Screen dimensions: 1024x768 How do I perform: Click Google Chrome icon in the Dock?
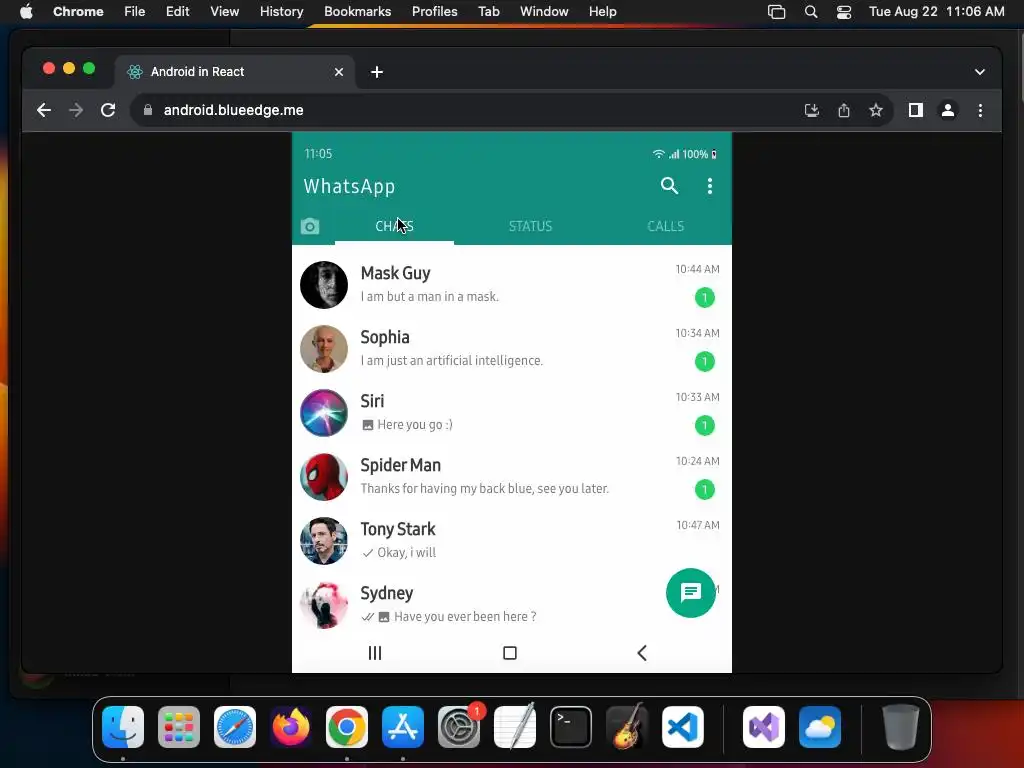[x=347, y=727]
